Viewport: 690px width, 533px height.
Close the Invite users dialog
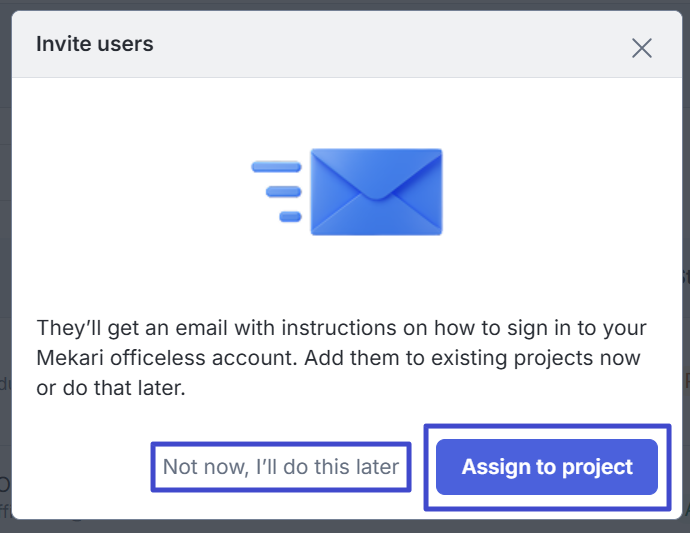pos(641,48)
